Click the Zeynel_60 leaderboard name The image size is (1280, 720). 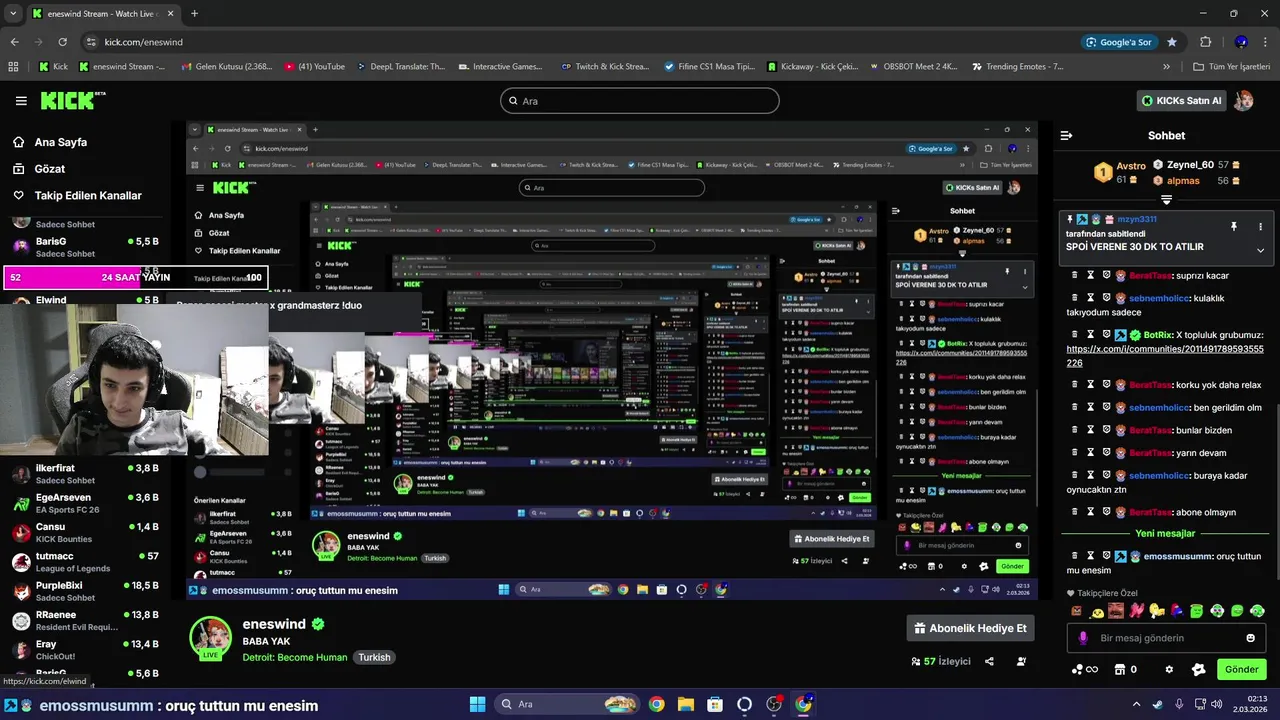pyautogui.click(x=1191, y=165)
